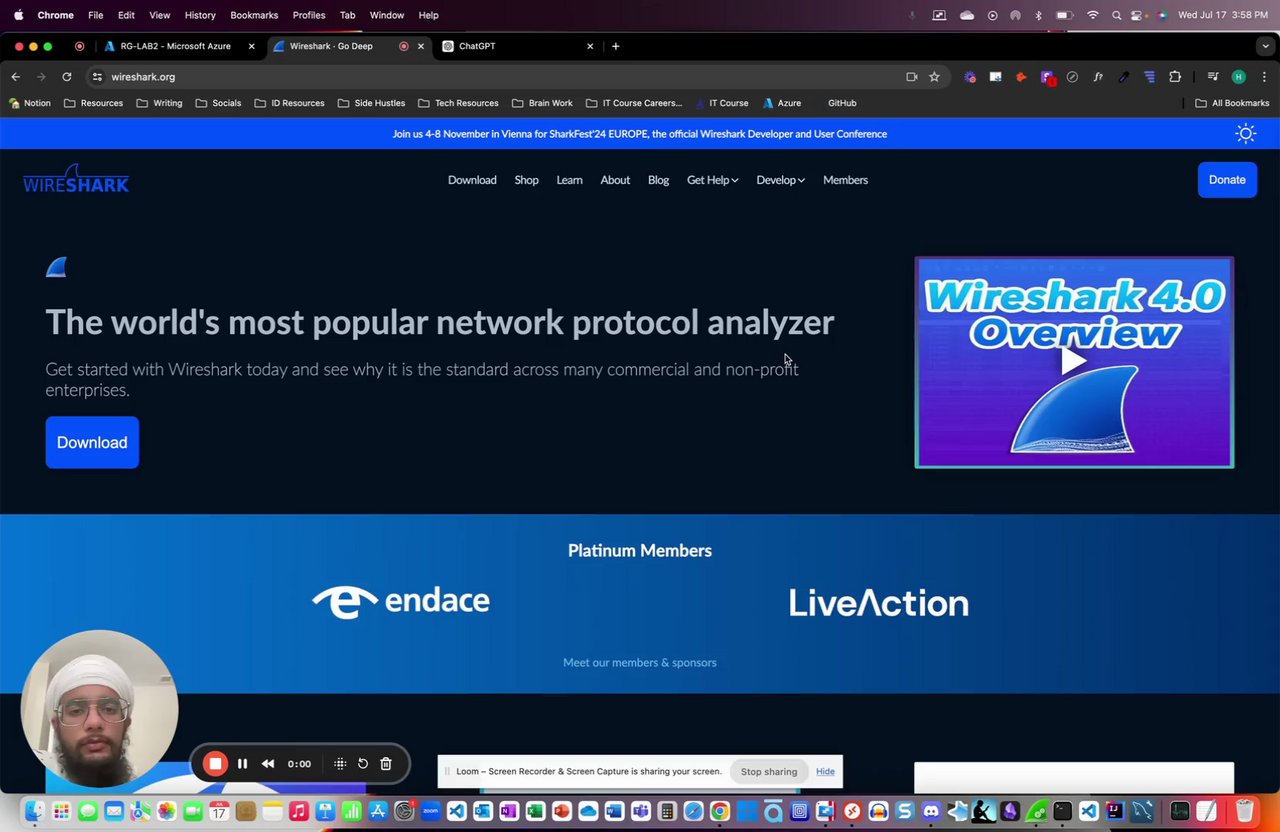1280x832 pixels.
Task: Click the SharkFest'24 EUROPE announcement banner
Action: [x=640, y=134]
